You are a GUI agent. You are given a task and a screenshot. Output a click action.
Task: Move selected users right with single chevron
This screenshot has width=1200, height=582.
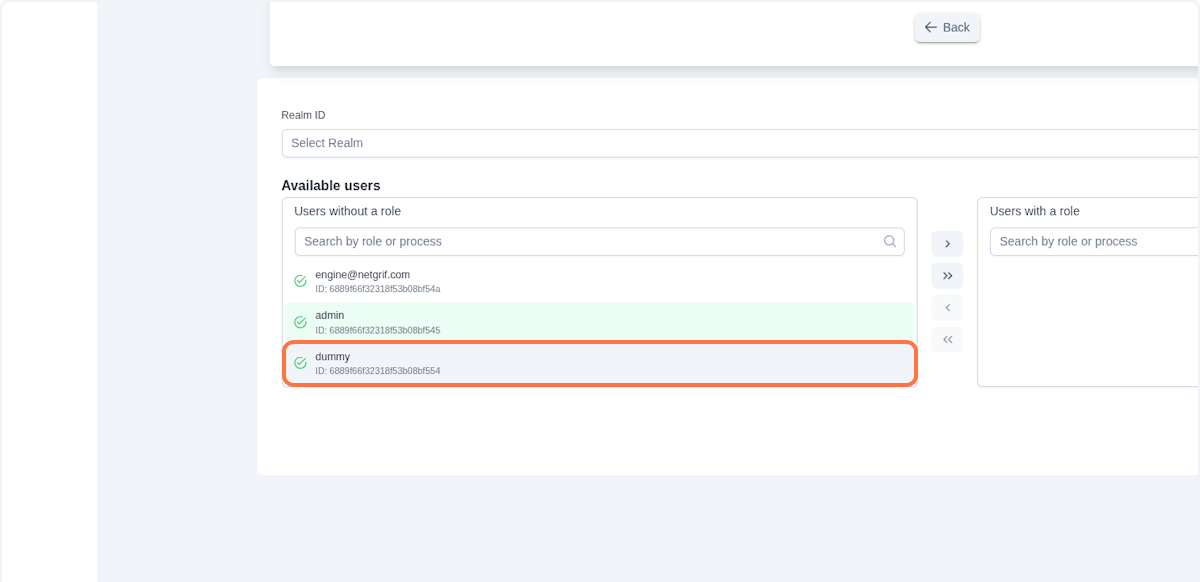[x=947, y=244]
